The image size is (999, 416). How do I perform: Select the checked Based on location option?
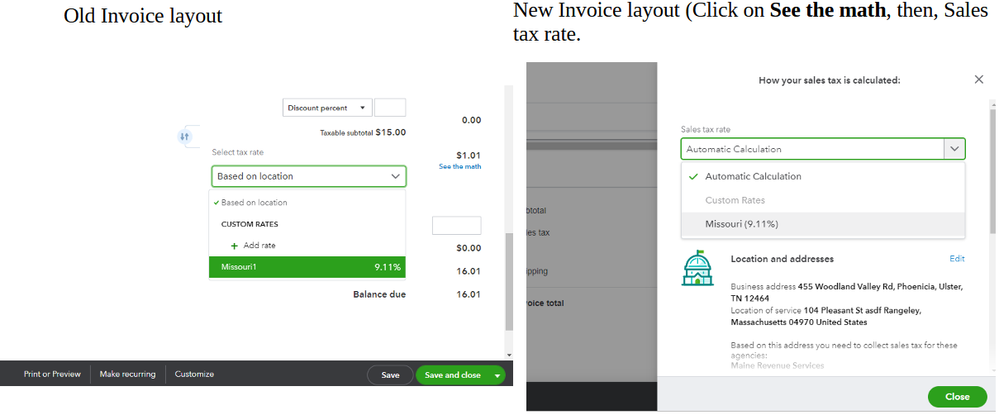point(307,203)
